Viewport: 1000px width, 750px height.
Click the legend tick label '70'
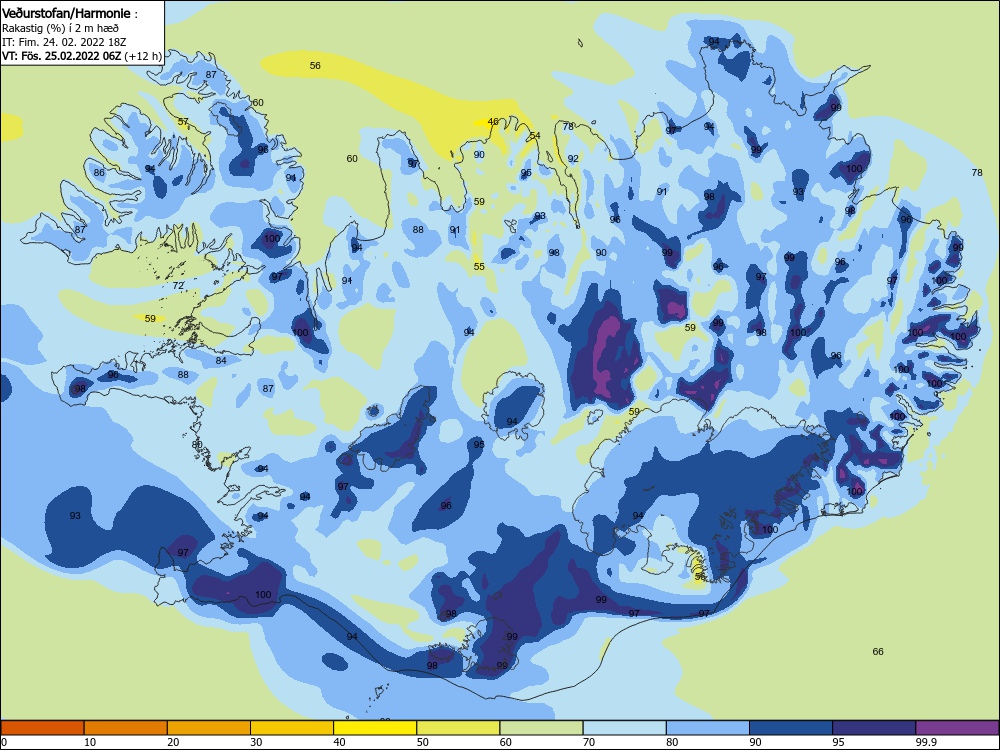589,742
